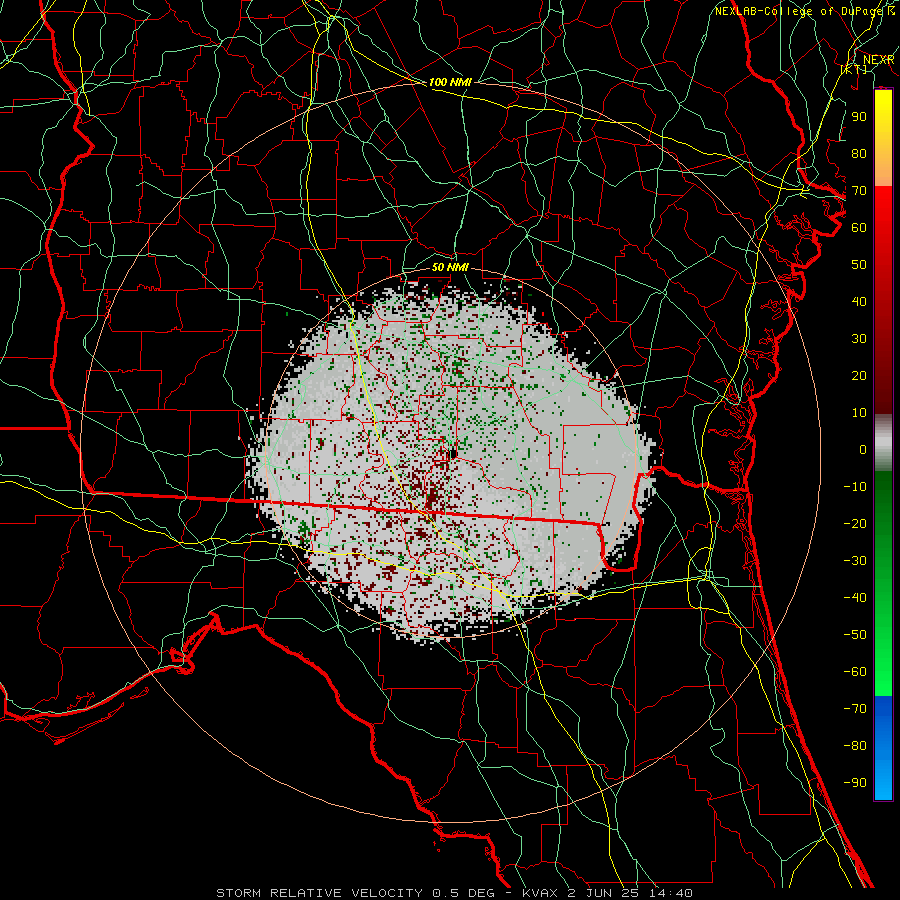Image resolution: width=900 pixels, height=900 pixels.
Task: Click the bright red segment of color bar
Action: (x=883, y=210)
